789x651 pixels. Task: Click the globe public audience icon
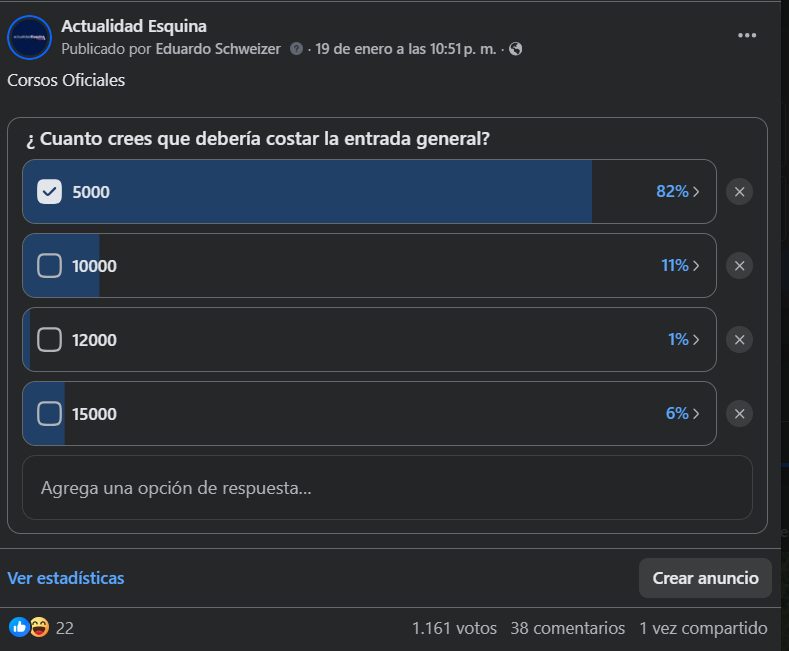point(515,49)
